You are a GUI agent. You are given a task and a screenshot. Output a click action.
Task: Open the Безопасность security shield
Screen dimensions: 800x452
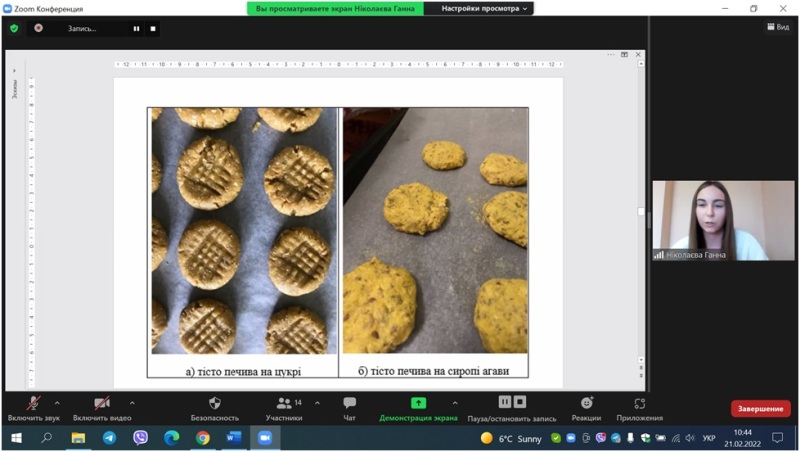[x=215, y=409]
